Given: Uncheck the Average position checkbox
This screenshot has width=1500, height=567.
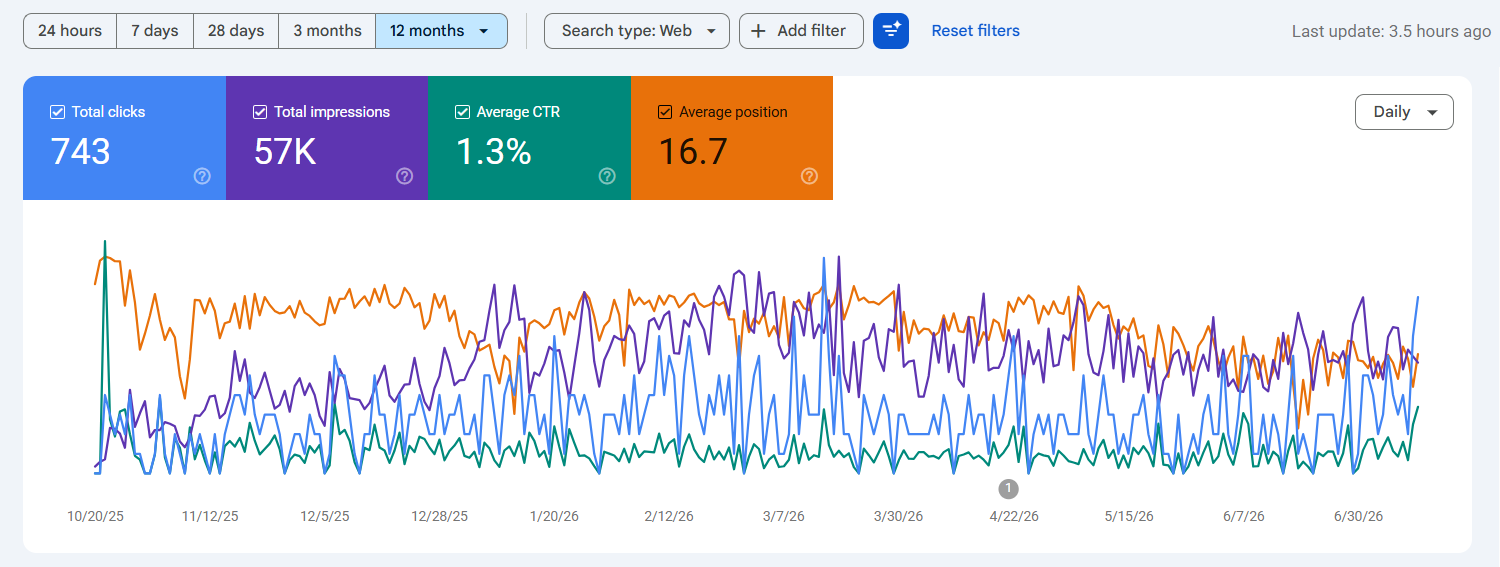Looking at the screenshot, I should point(665,112).
